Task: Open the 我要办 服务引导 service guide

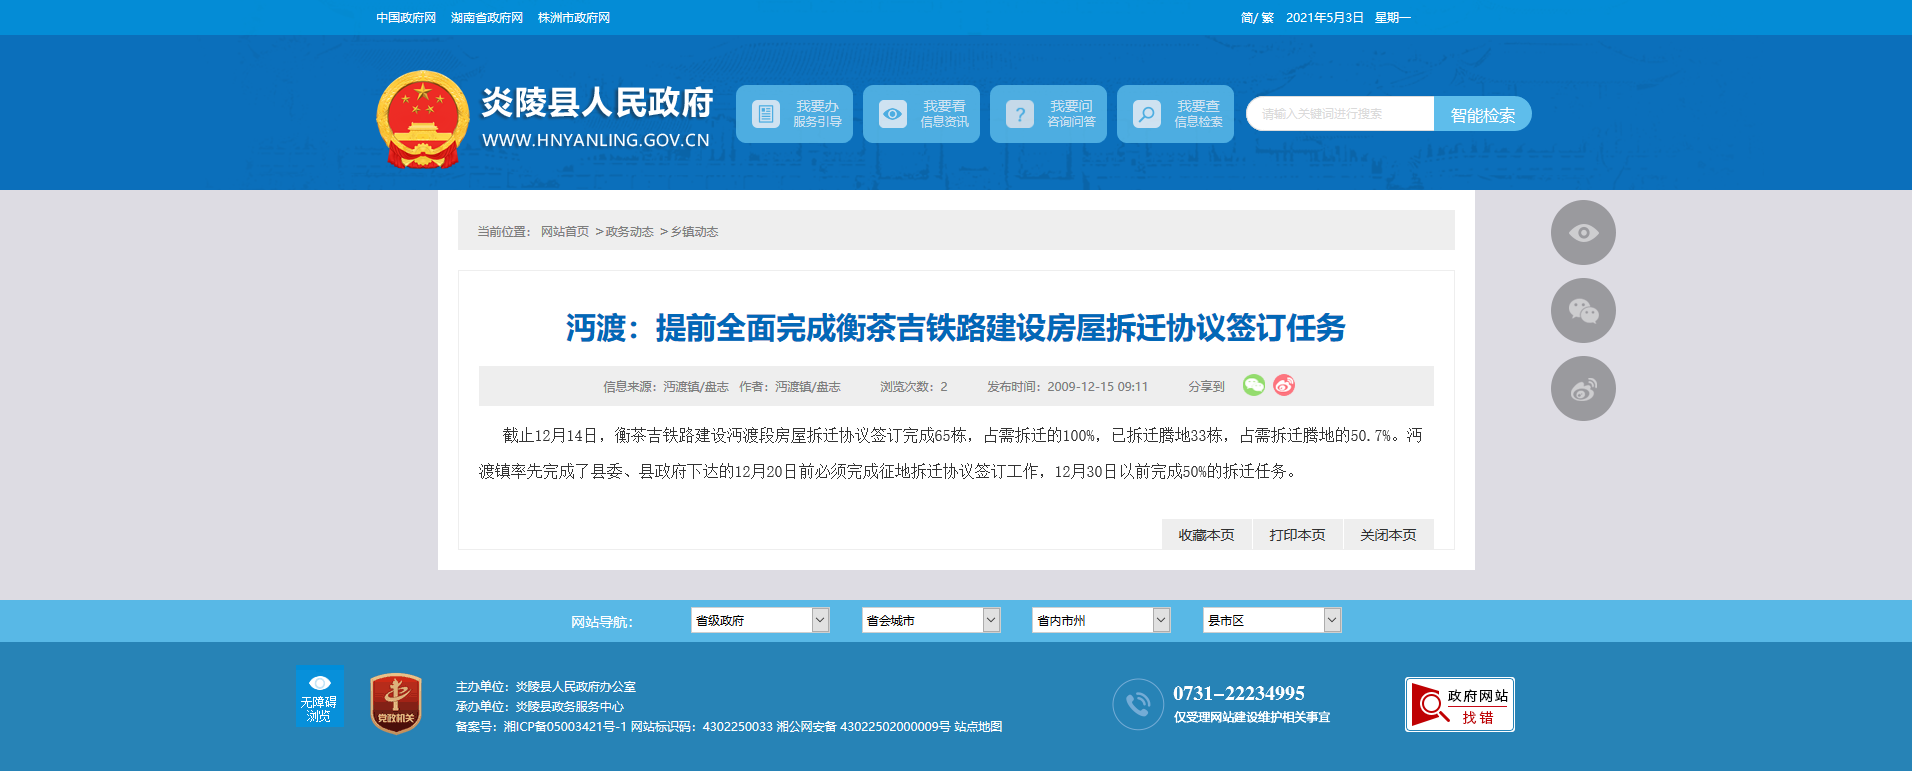Action: [794, 114]
